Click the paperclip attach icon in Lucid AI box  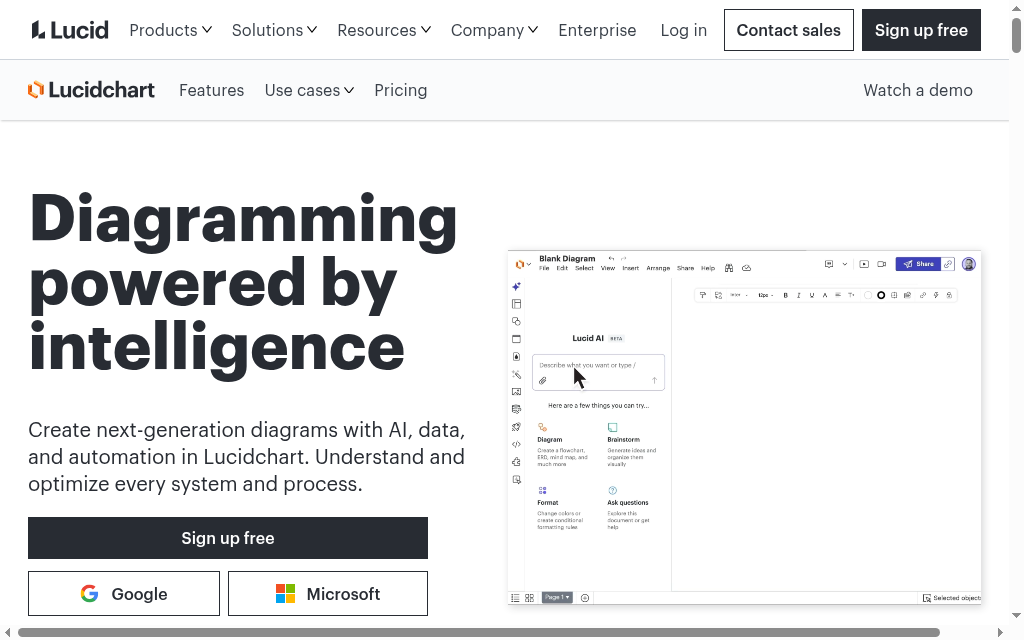(x=543, y=381)
